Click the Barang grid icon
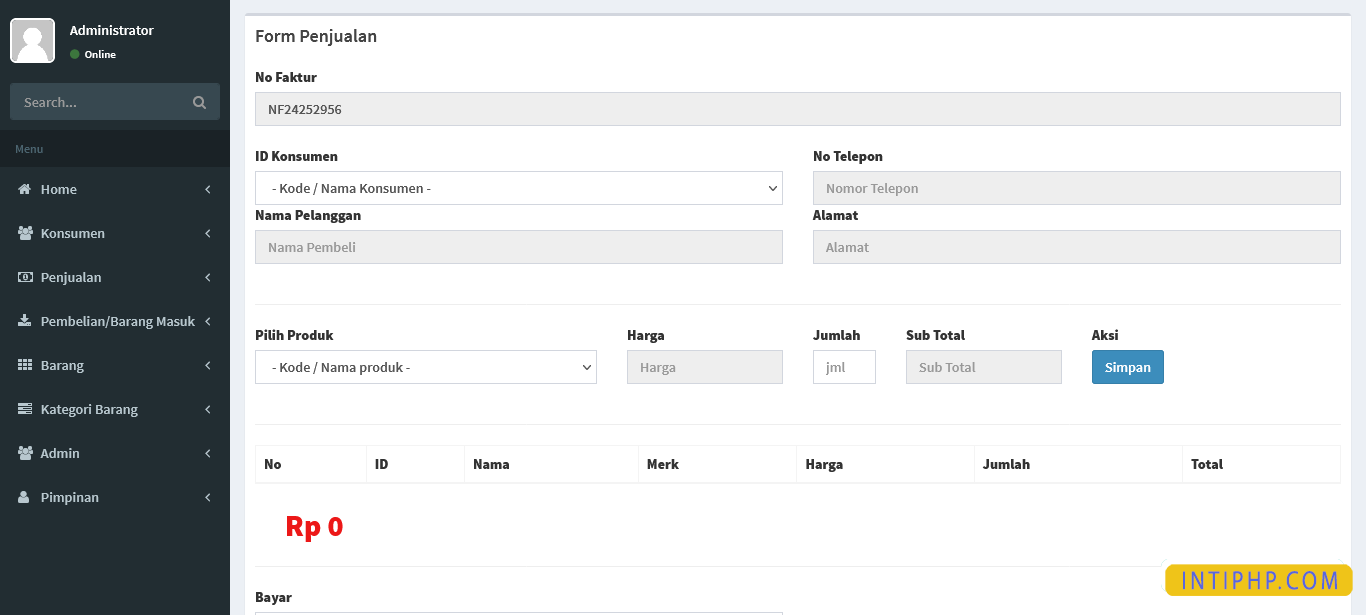 pyautogui.click(x=25, y=365)
